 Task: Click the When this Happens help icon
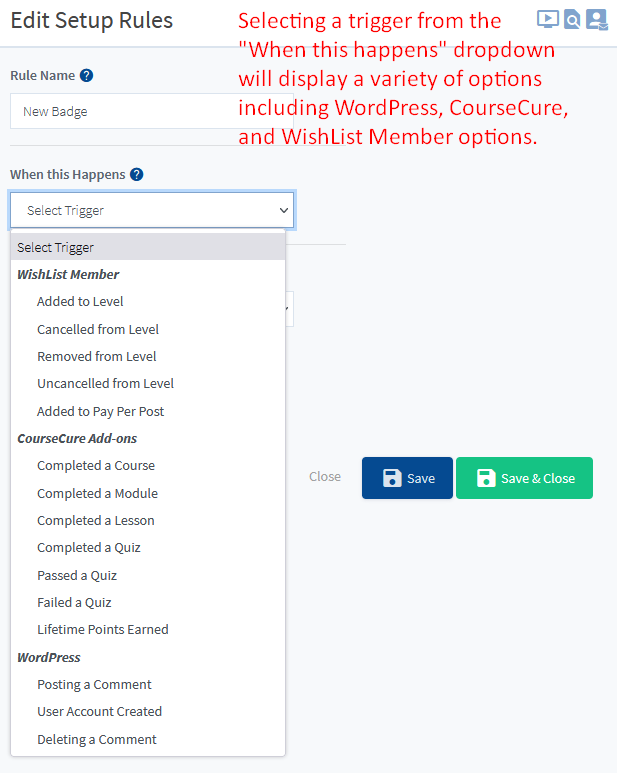137,175
